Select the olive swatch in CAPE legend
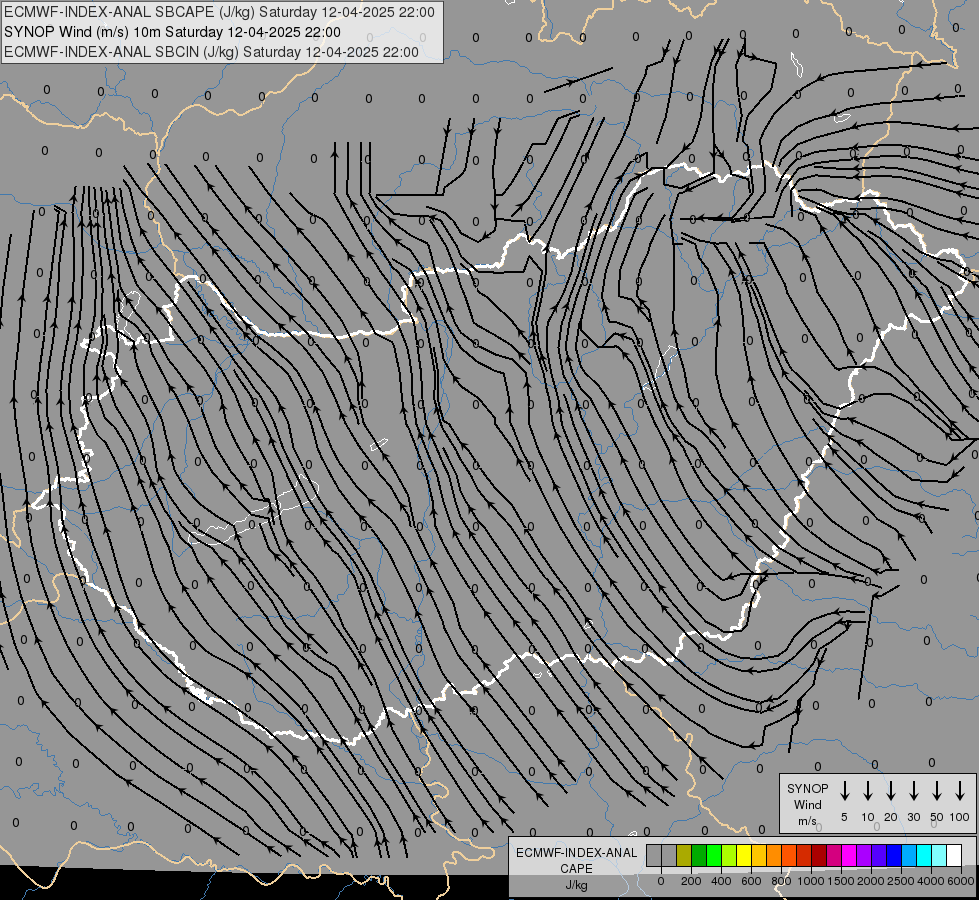Screen dimensions: 979x900 684,855
